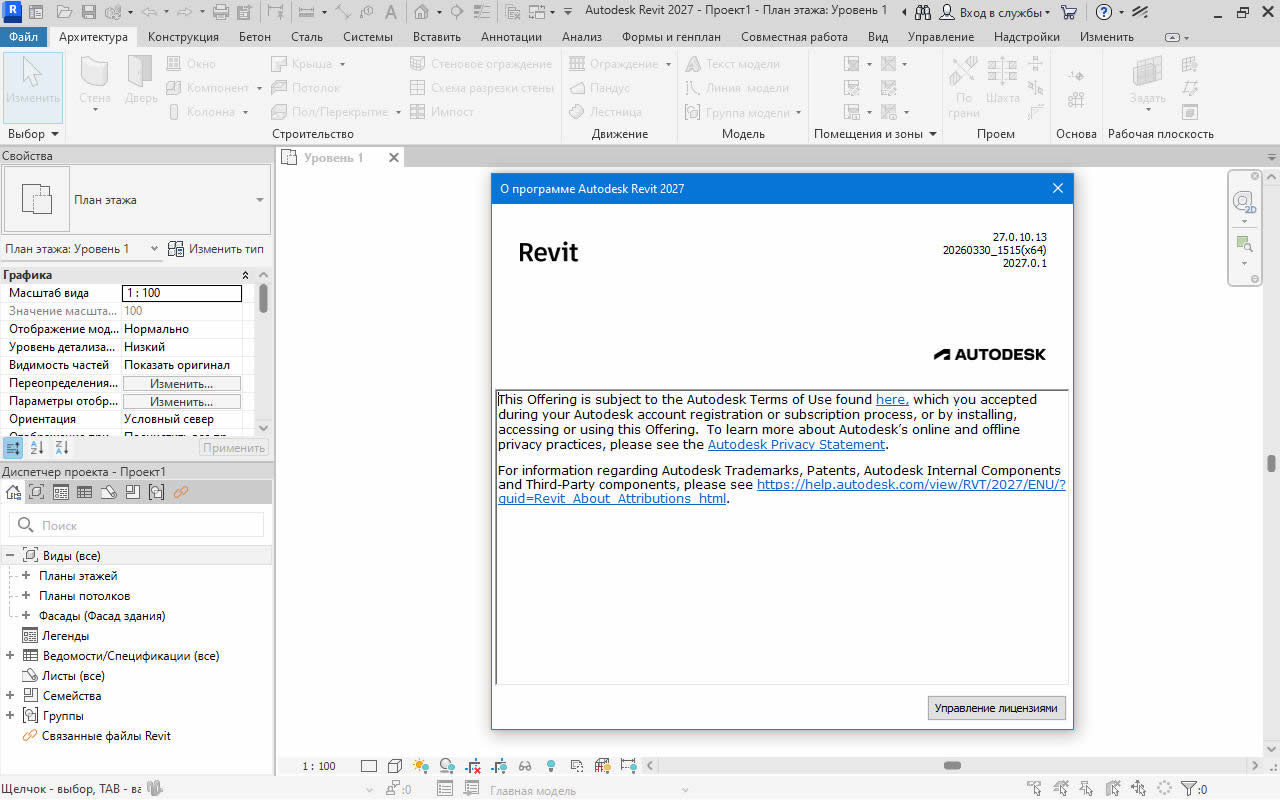Click the Print icon in quick access toolbar
This screenshot has width=1280, height=800.
pos(220,12)
